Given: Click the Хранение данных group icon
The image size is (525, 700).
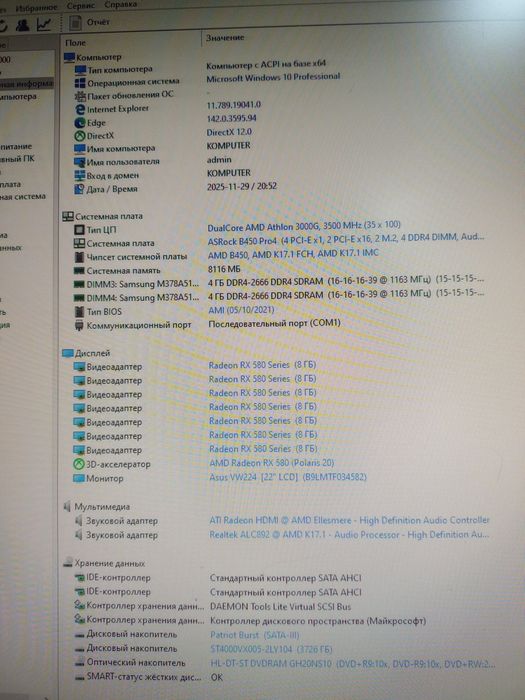Looking at the screenshot, I should [x=68, y=563].
